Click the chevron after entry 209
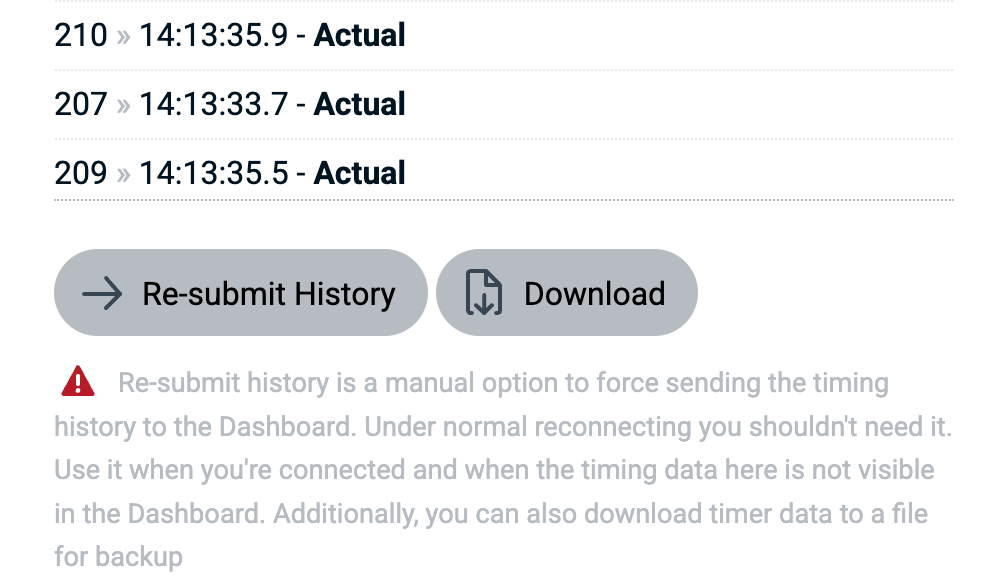The image size is (984, 580). pyautogui.click(x=123, y=174)
